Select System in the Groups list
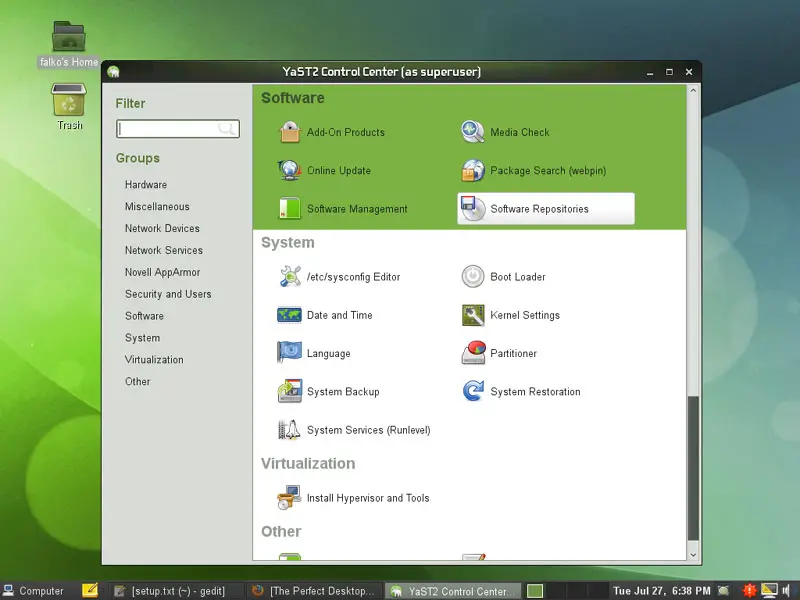The width and height of the screenshot is (800, 600). coord(142,338)
